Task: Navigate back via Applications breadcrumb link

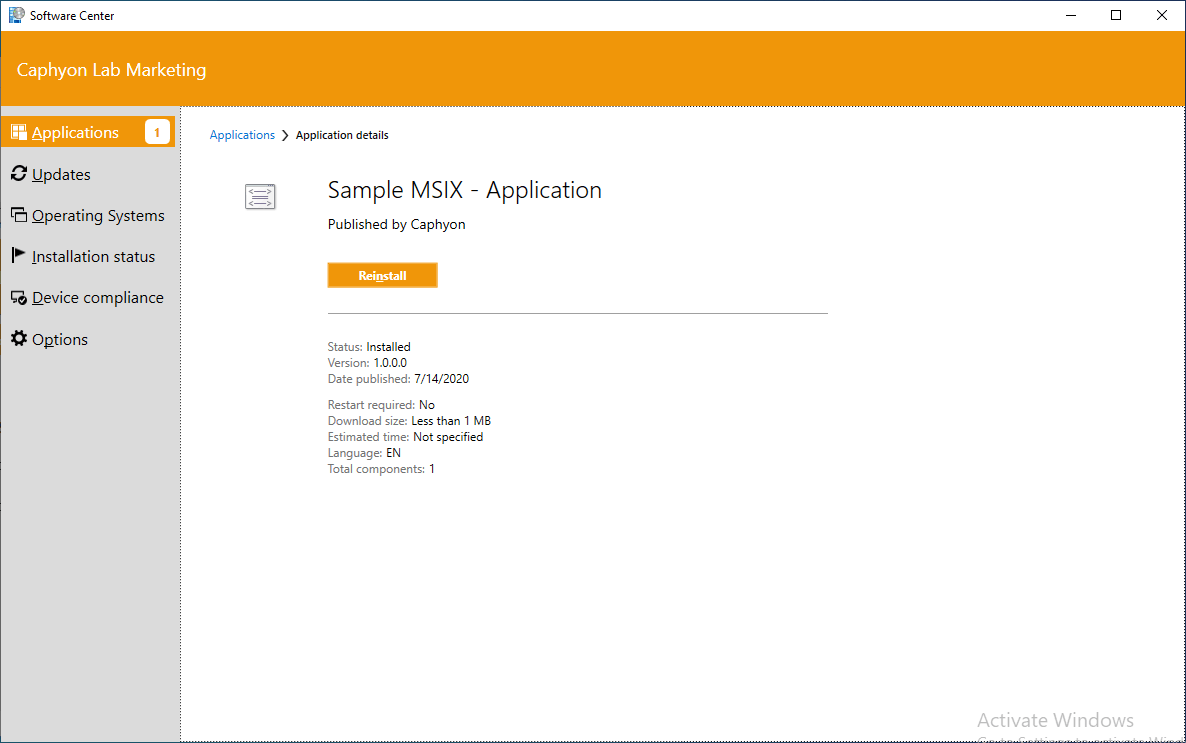Action: pos(242,135)
